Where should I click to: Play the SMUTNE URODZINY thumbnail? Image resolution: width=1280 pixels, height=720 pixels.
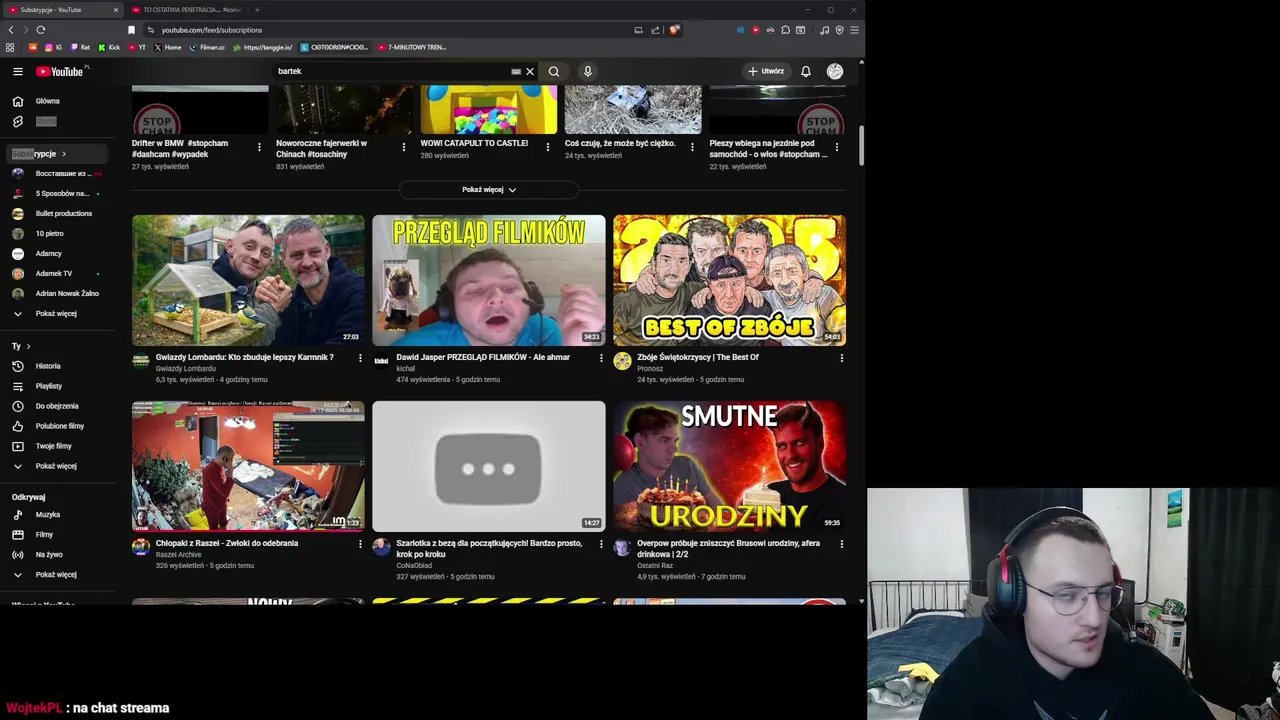click(729, 466)
